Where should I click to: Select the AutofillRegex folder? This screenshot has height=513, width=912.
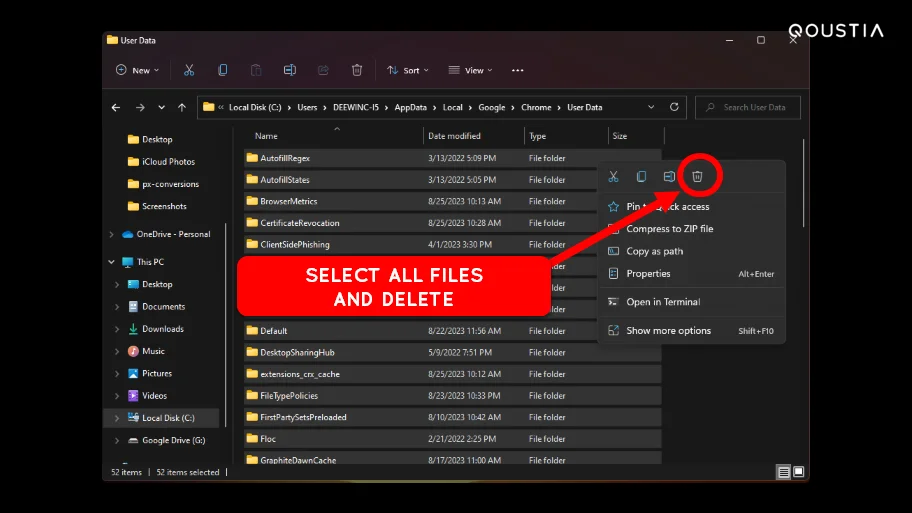coord(453,158)
